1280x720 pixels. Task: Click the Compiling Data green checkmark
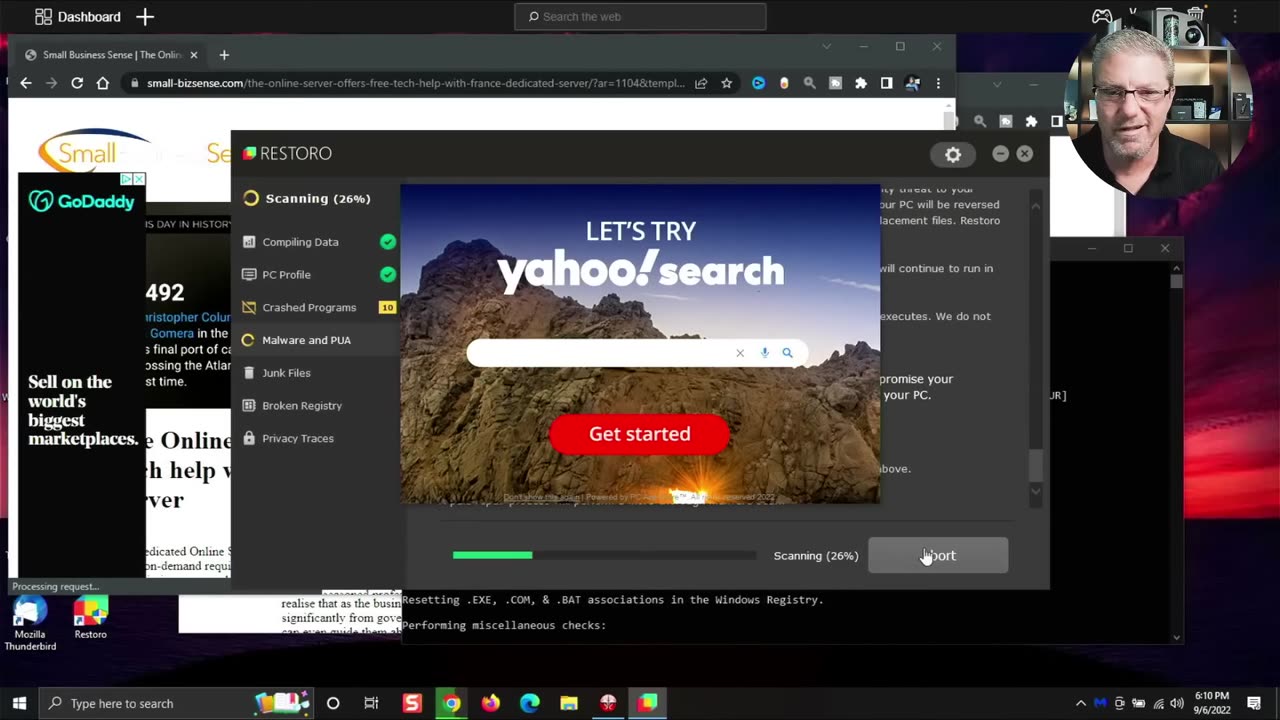coord(388,242)
